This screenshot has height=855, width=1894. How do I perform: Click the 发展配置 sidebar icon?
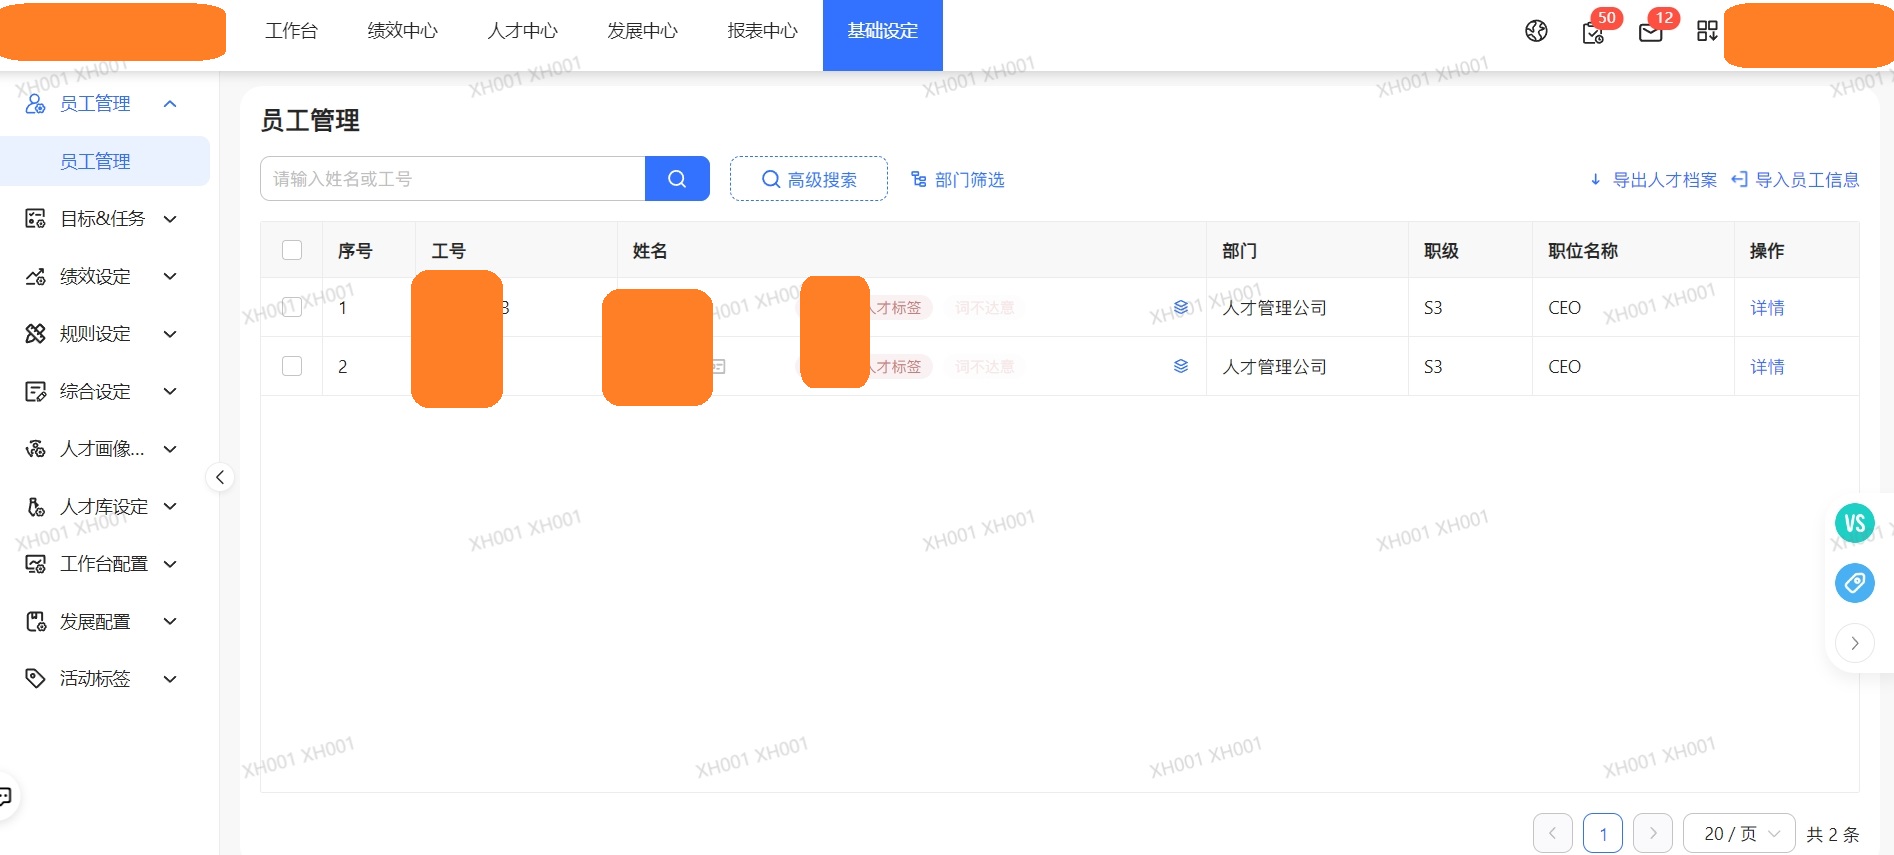(x=35, y=622)
